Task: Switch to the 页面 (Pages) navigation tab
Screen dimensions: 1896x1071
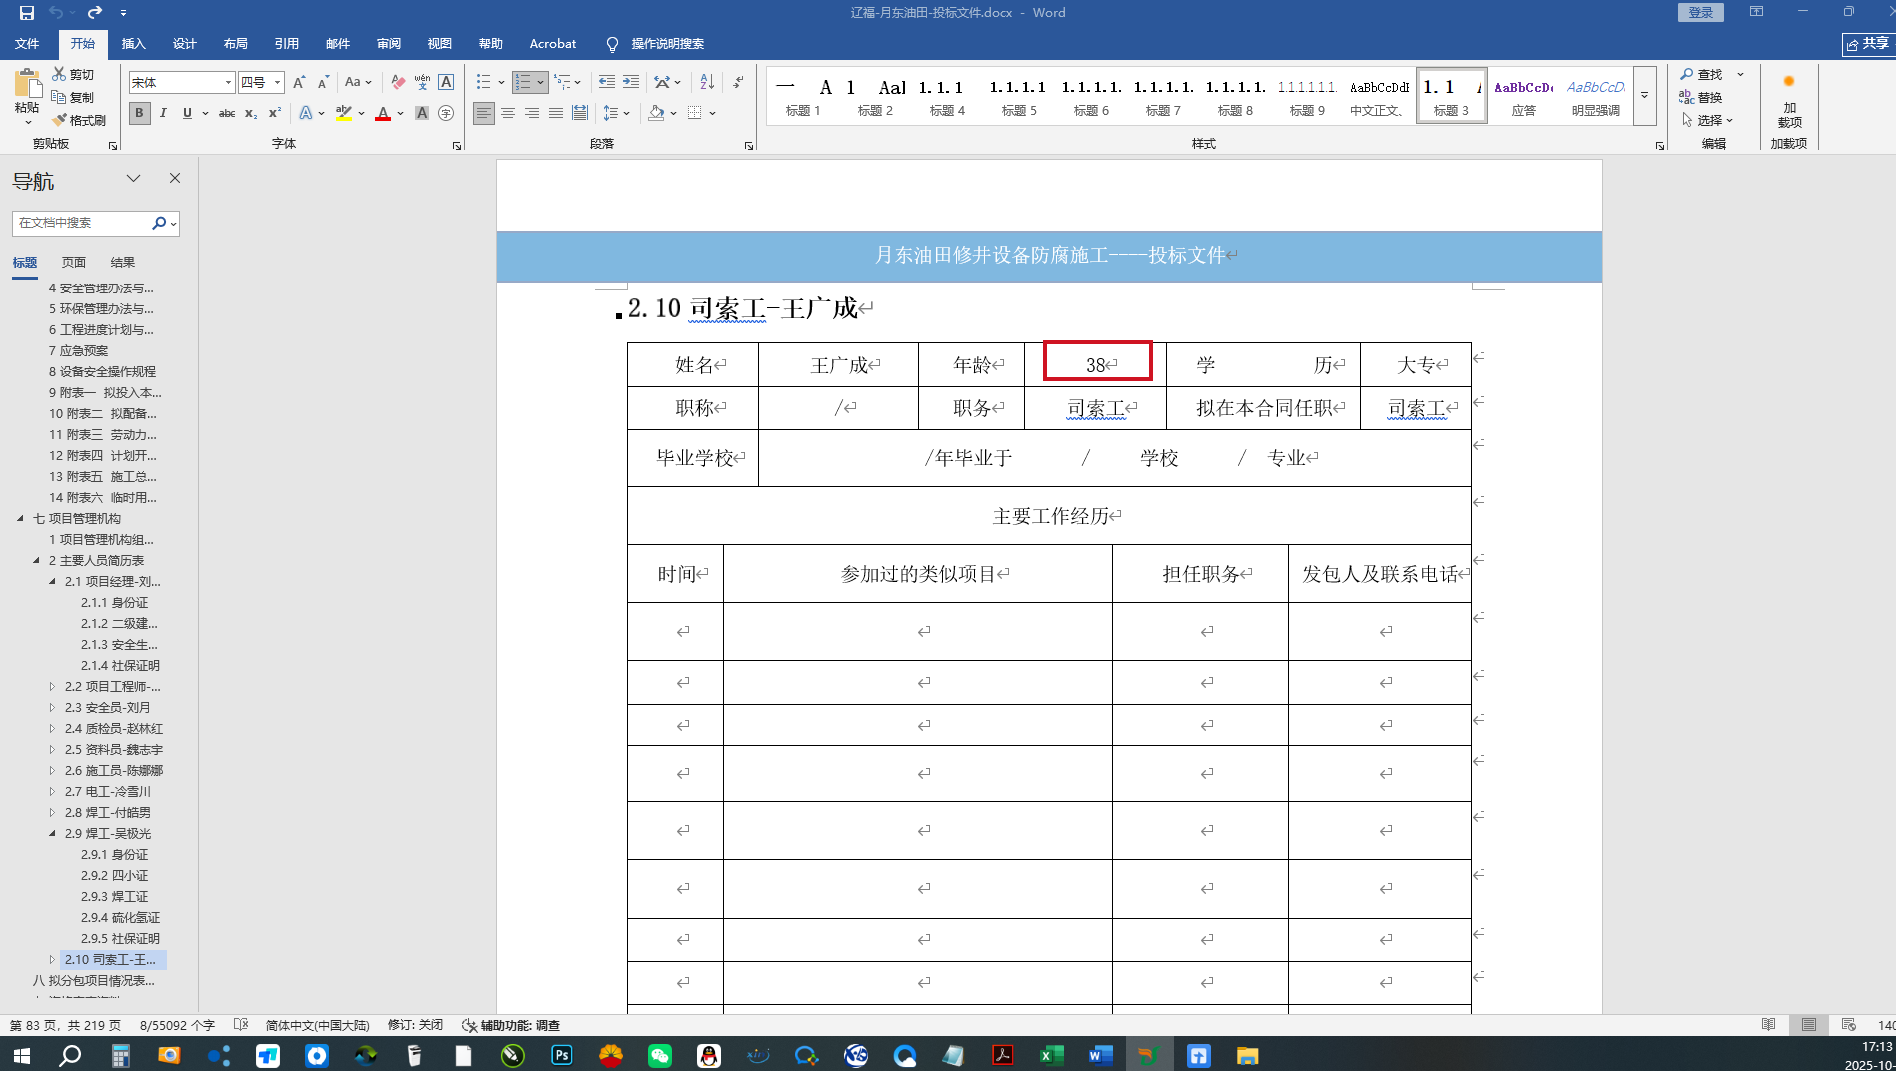Action: [74, 262]
